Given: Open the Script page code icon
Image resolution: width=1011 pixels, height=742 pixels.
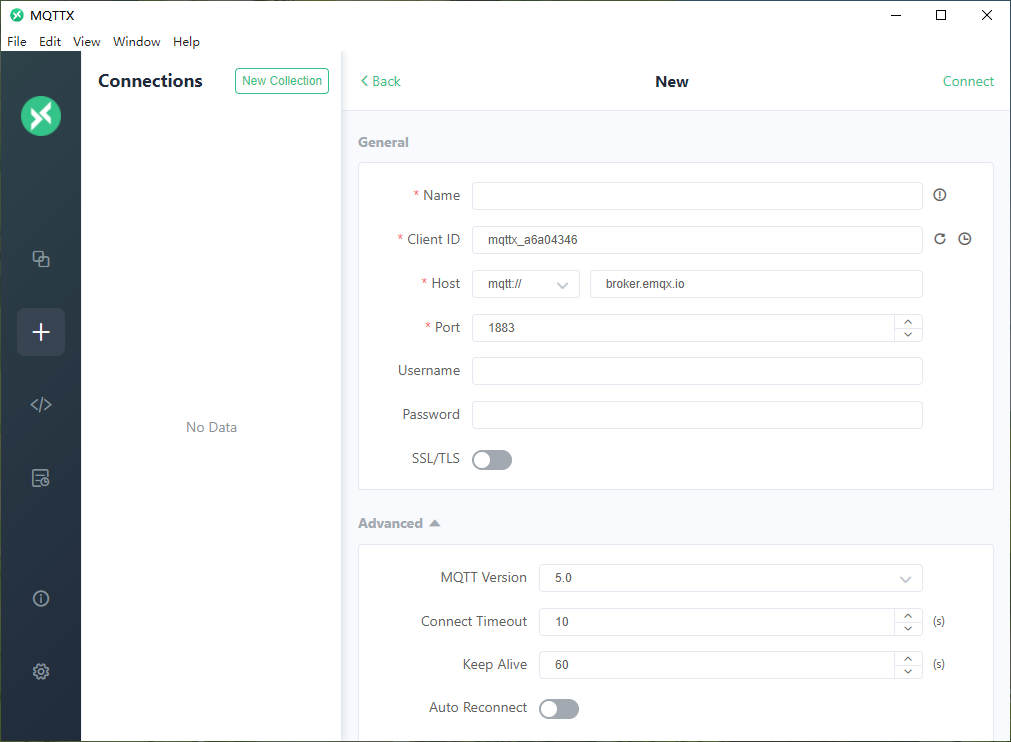Looking at the screenshot, I should pyautogui.click(x=41, y=405).
